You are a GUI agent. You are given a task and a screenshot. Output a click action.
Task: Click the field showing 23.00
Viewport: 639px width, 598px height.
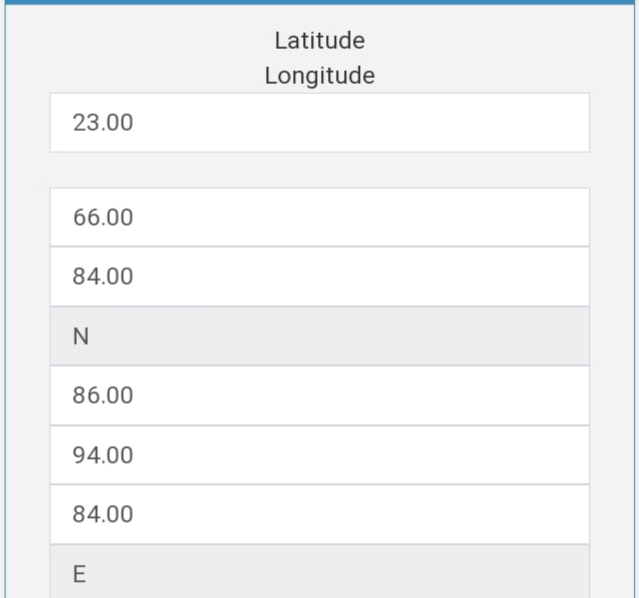point(319,123)
